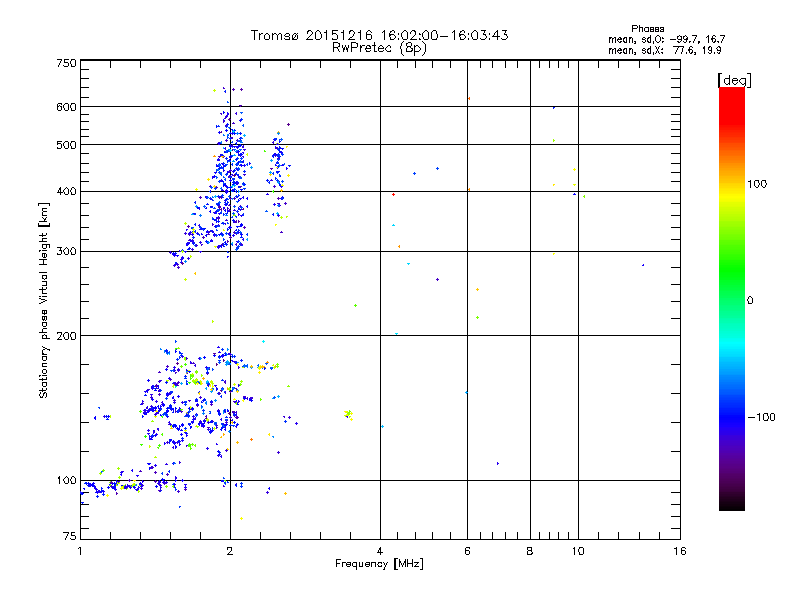Click the x-axis tick label '6'
This screenshot has height=600, width=800.
click(467, 551)
